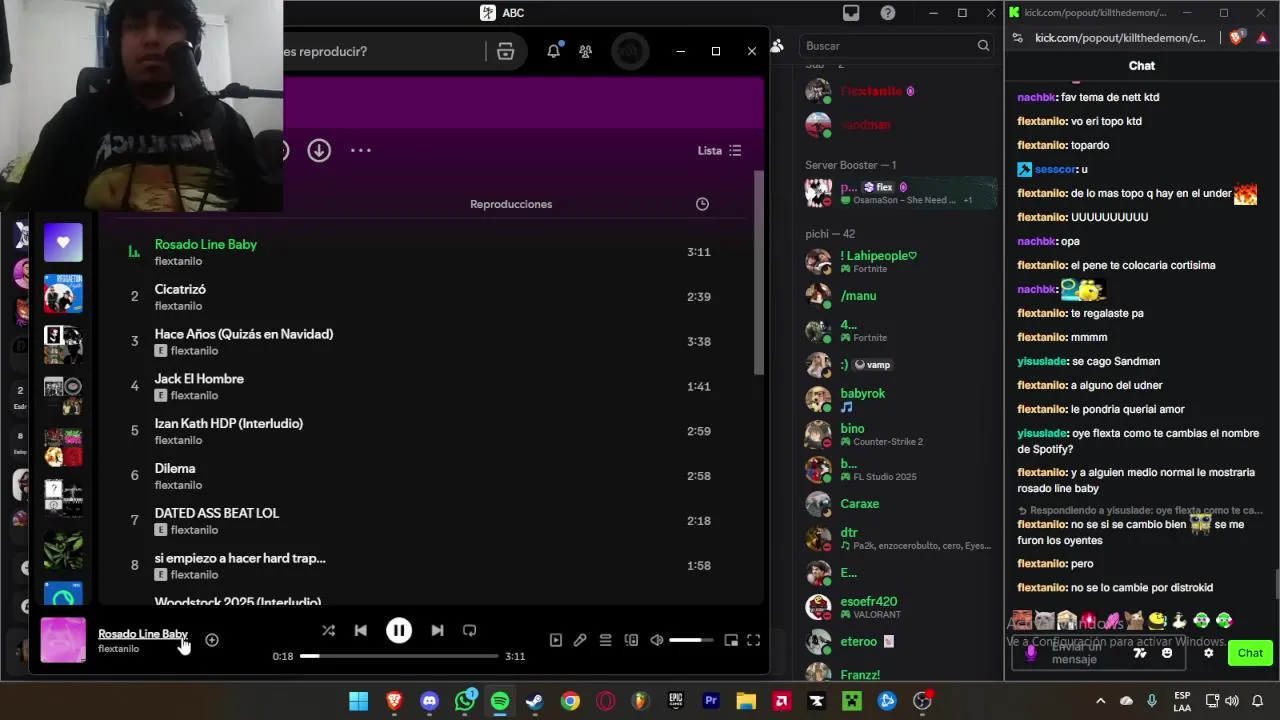Mute Spotify with the speaker icon

tap(657, 640)
